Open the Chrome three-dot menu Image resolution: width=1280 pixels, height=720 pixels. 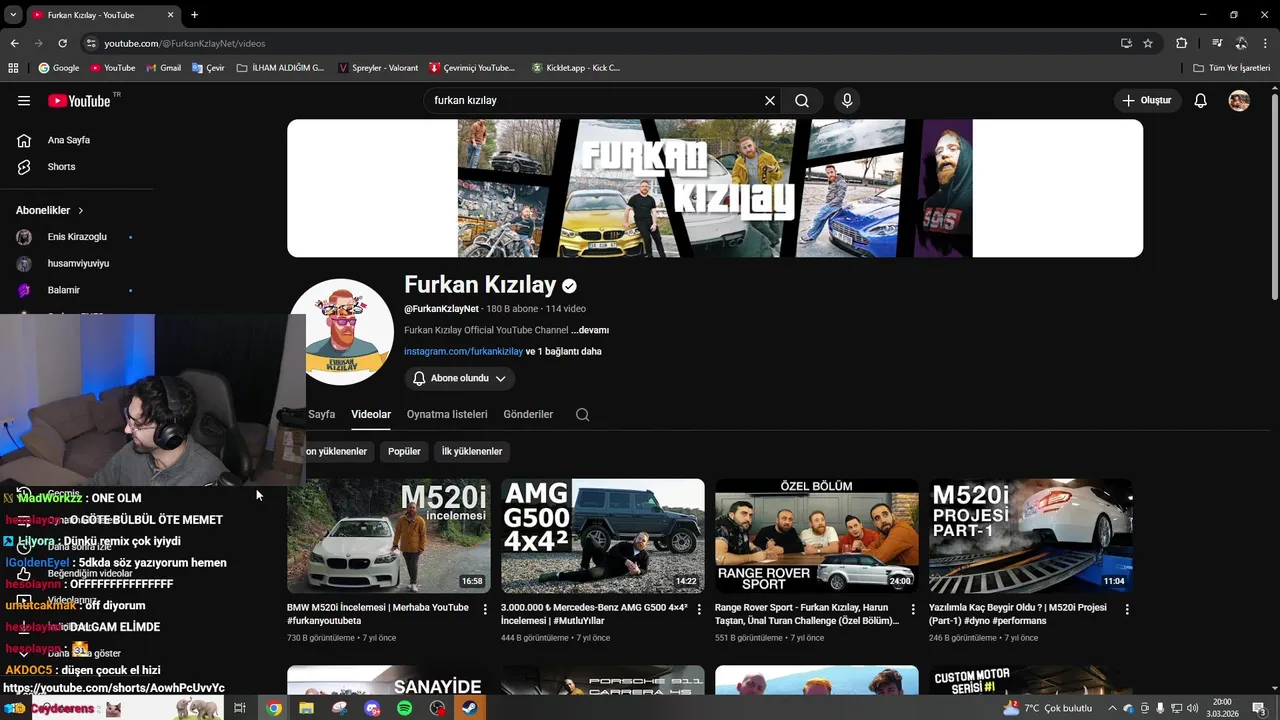coord(1266,43)
